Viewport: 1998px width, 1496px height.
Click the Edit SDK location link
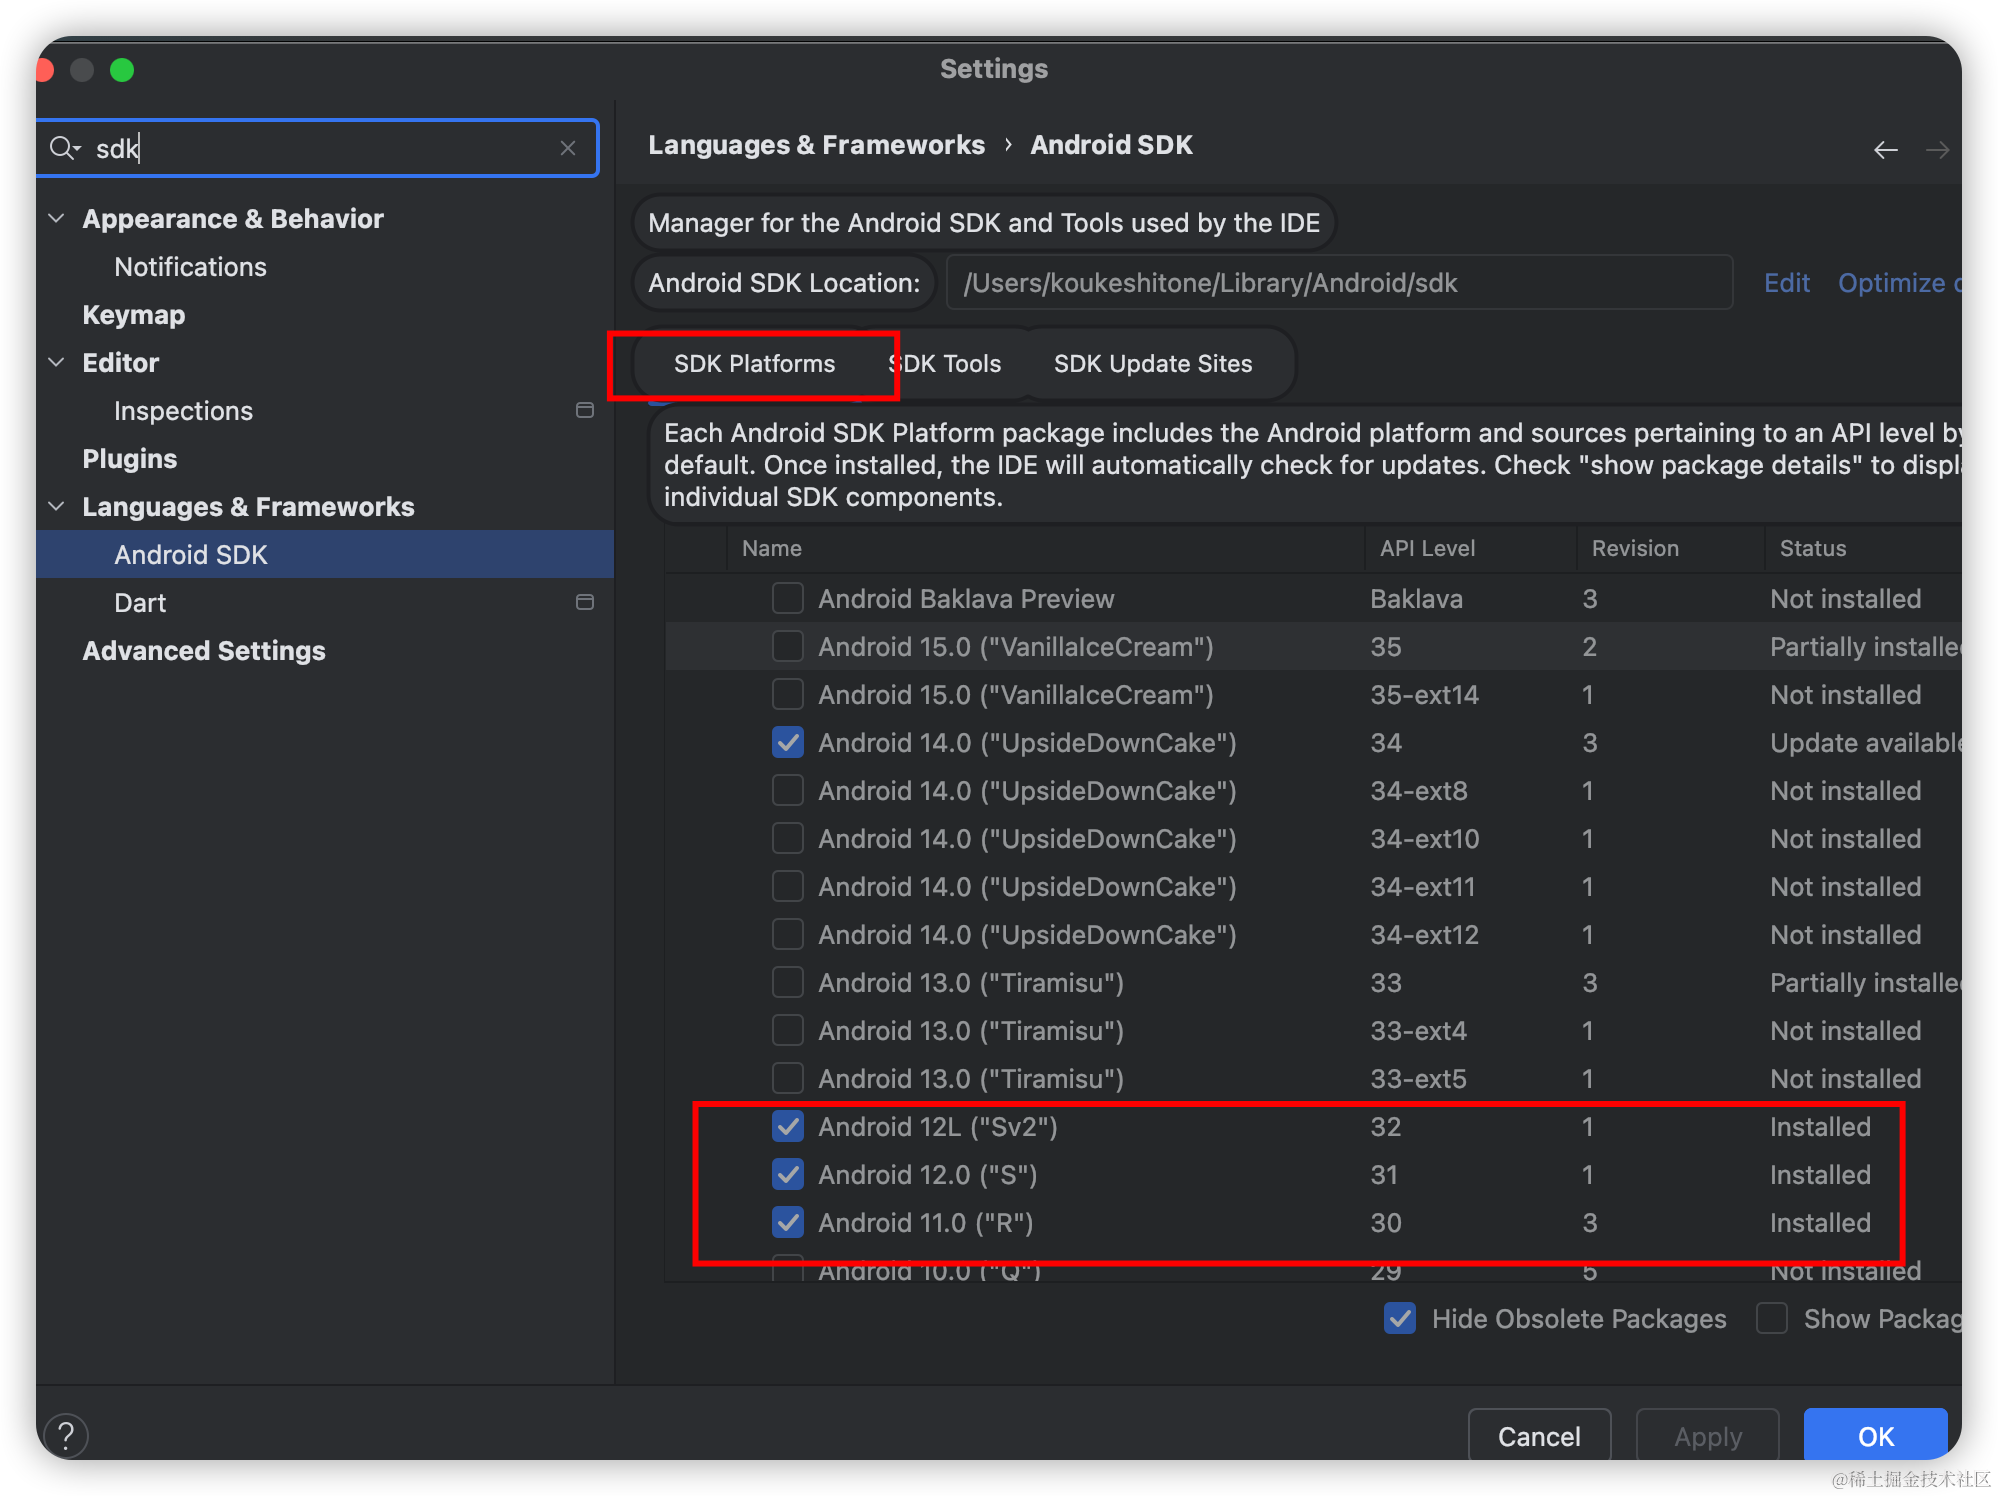click(x=1786, y=283)
